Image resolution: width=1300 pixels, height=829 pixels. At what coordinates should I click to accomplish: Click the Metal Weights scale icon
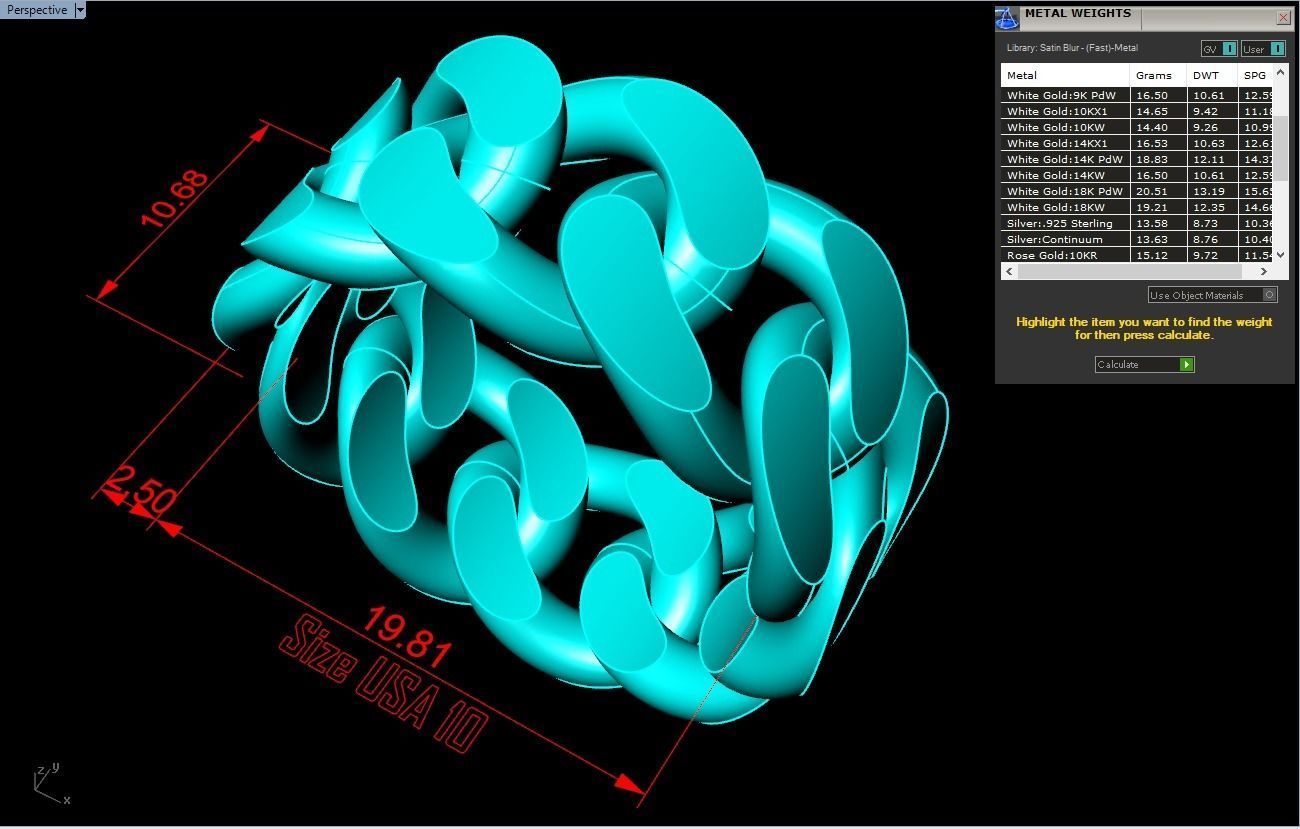tap(1007, 18)
